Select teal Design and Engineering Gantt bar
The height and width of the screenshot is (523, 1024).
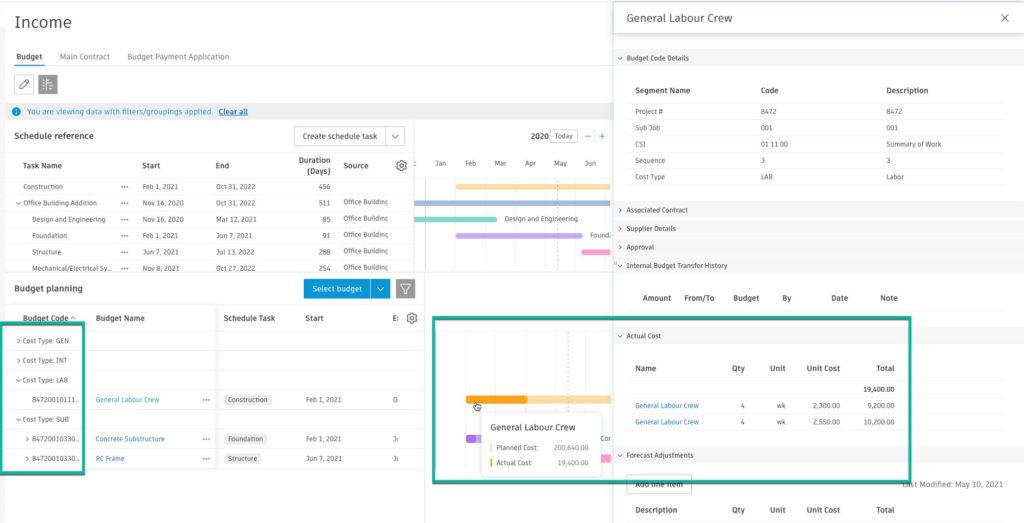click(455, 219)
